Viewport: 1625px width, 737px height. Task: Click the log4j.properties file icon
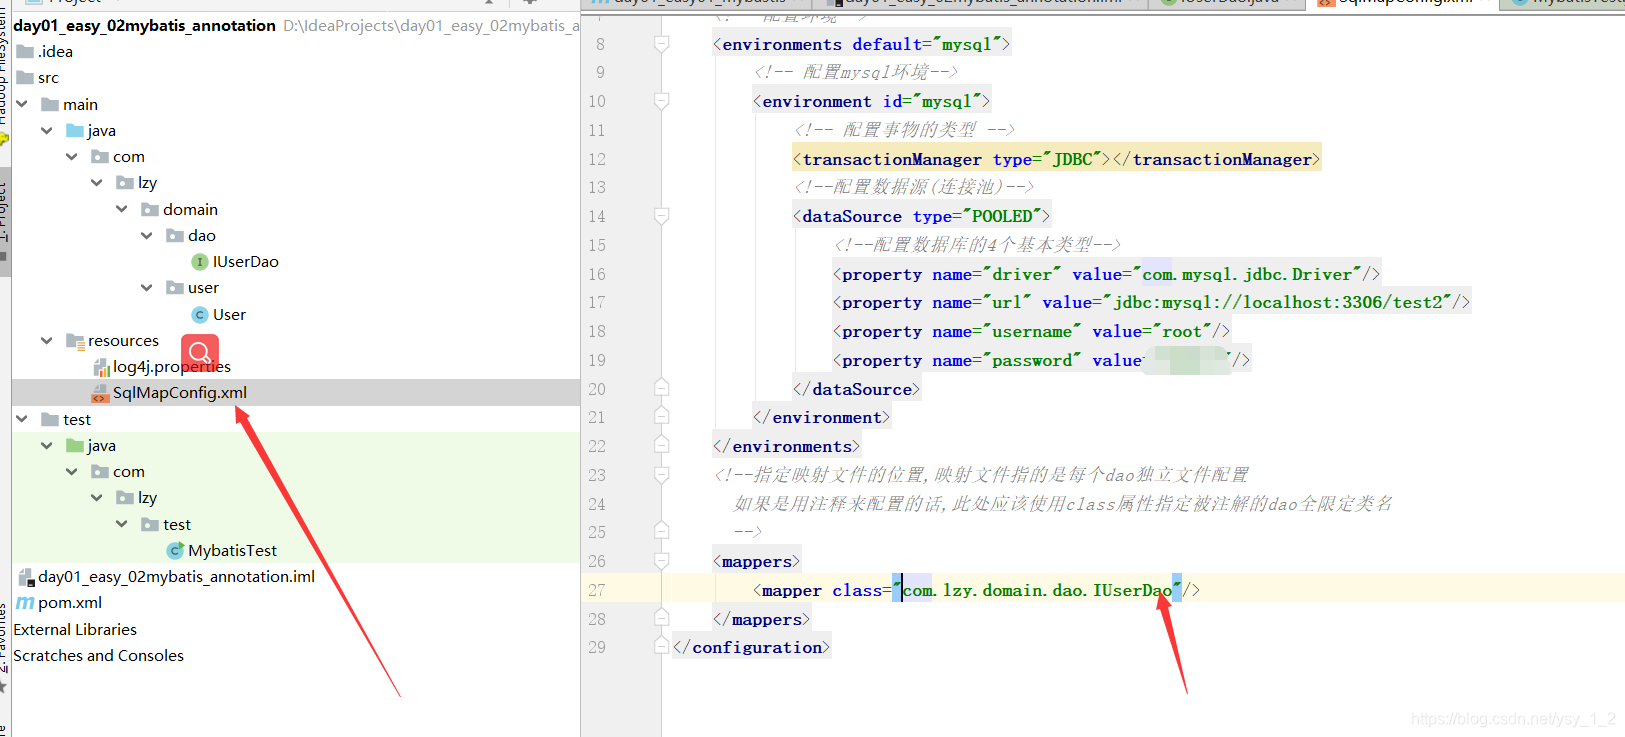coord(101,367)
